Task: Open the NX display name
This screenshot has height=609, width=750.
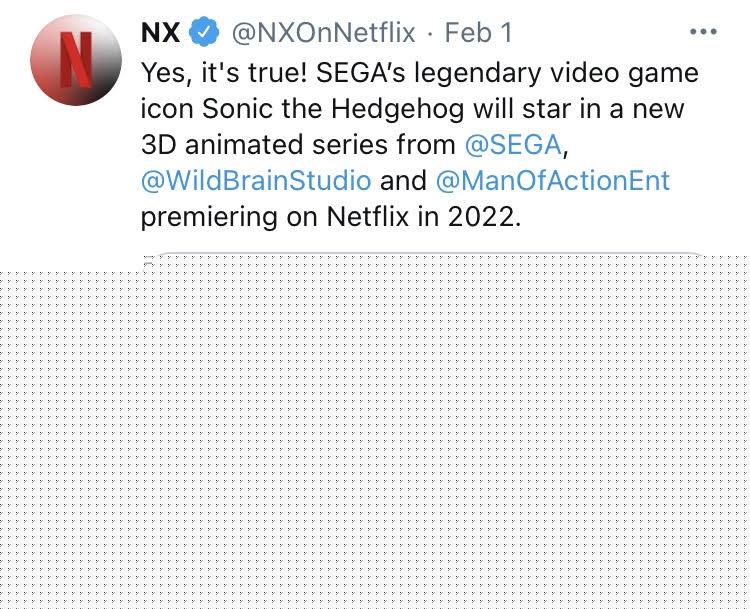Action: [x=161, y=33]
